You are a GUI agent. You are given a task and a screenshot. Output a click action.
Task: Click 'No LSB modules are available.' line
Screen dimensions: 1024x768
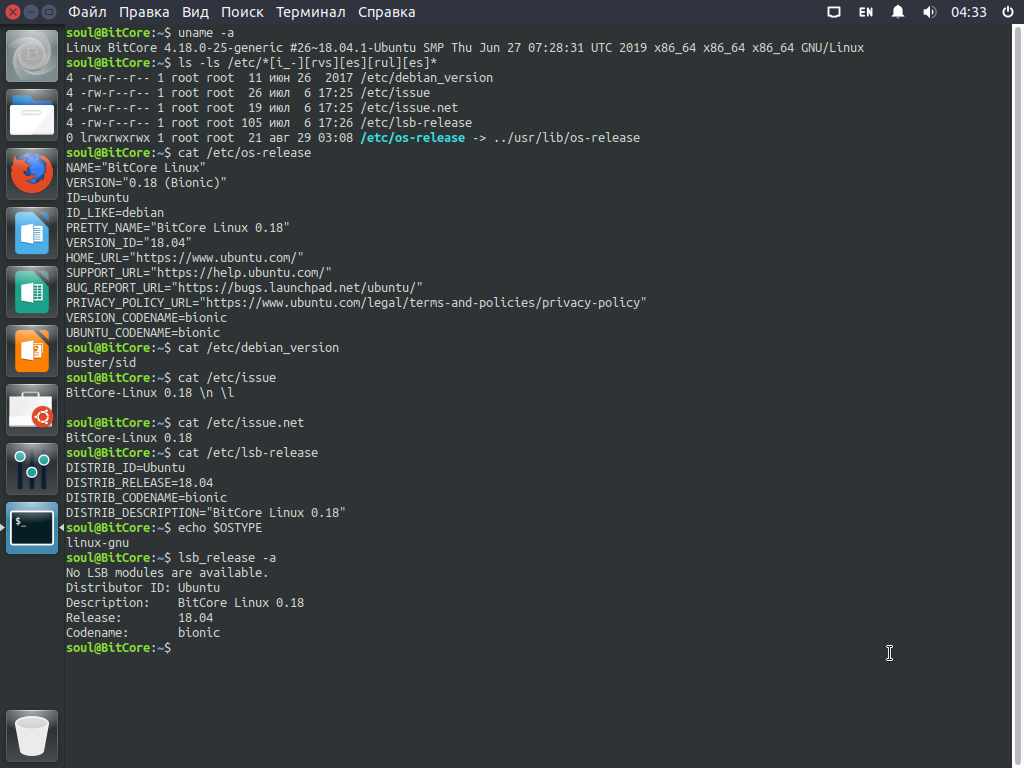[x=167, y=573]
